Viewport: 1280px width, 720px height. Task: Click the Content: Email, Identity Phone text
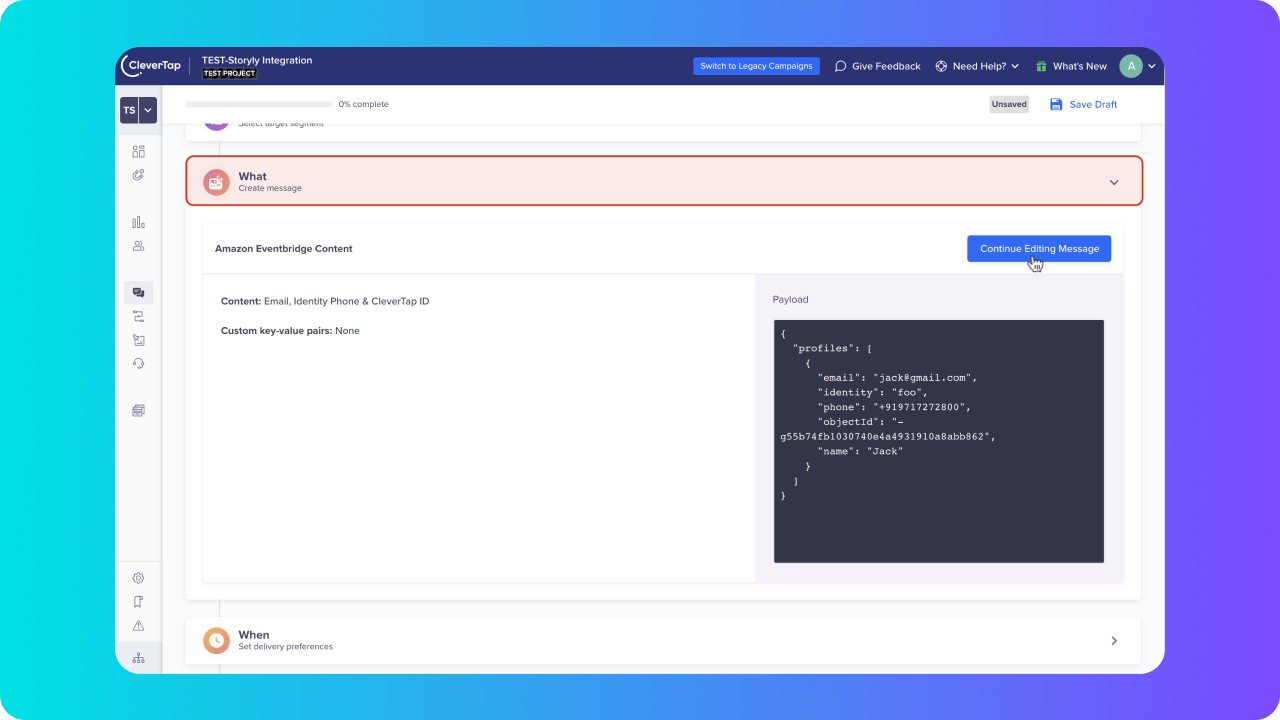(x=325, y=301)
